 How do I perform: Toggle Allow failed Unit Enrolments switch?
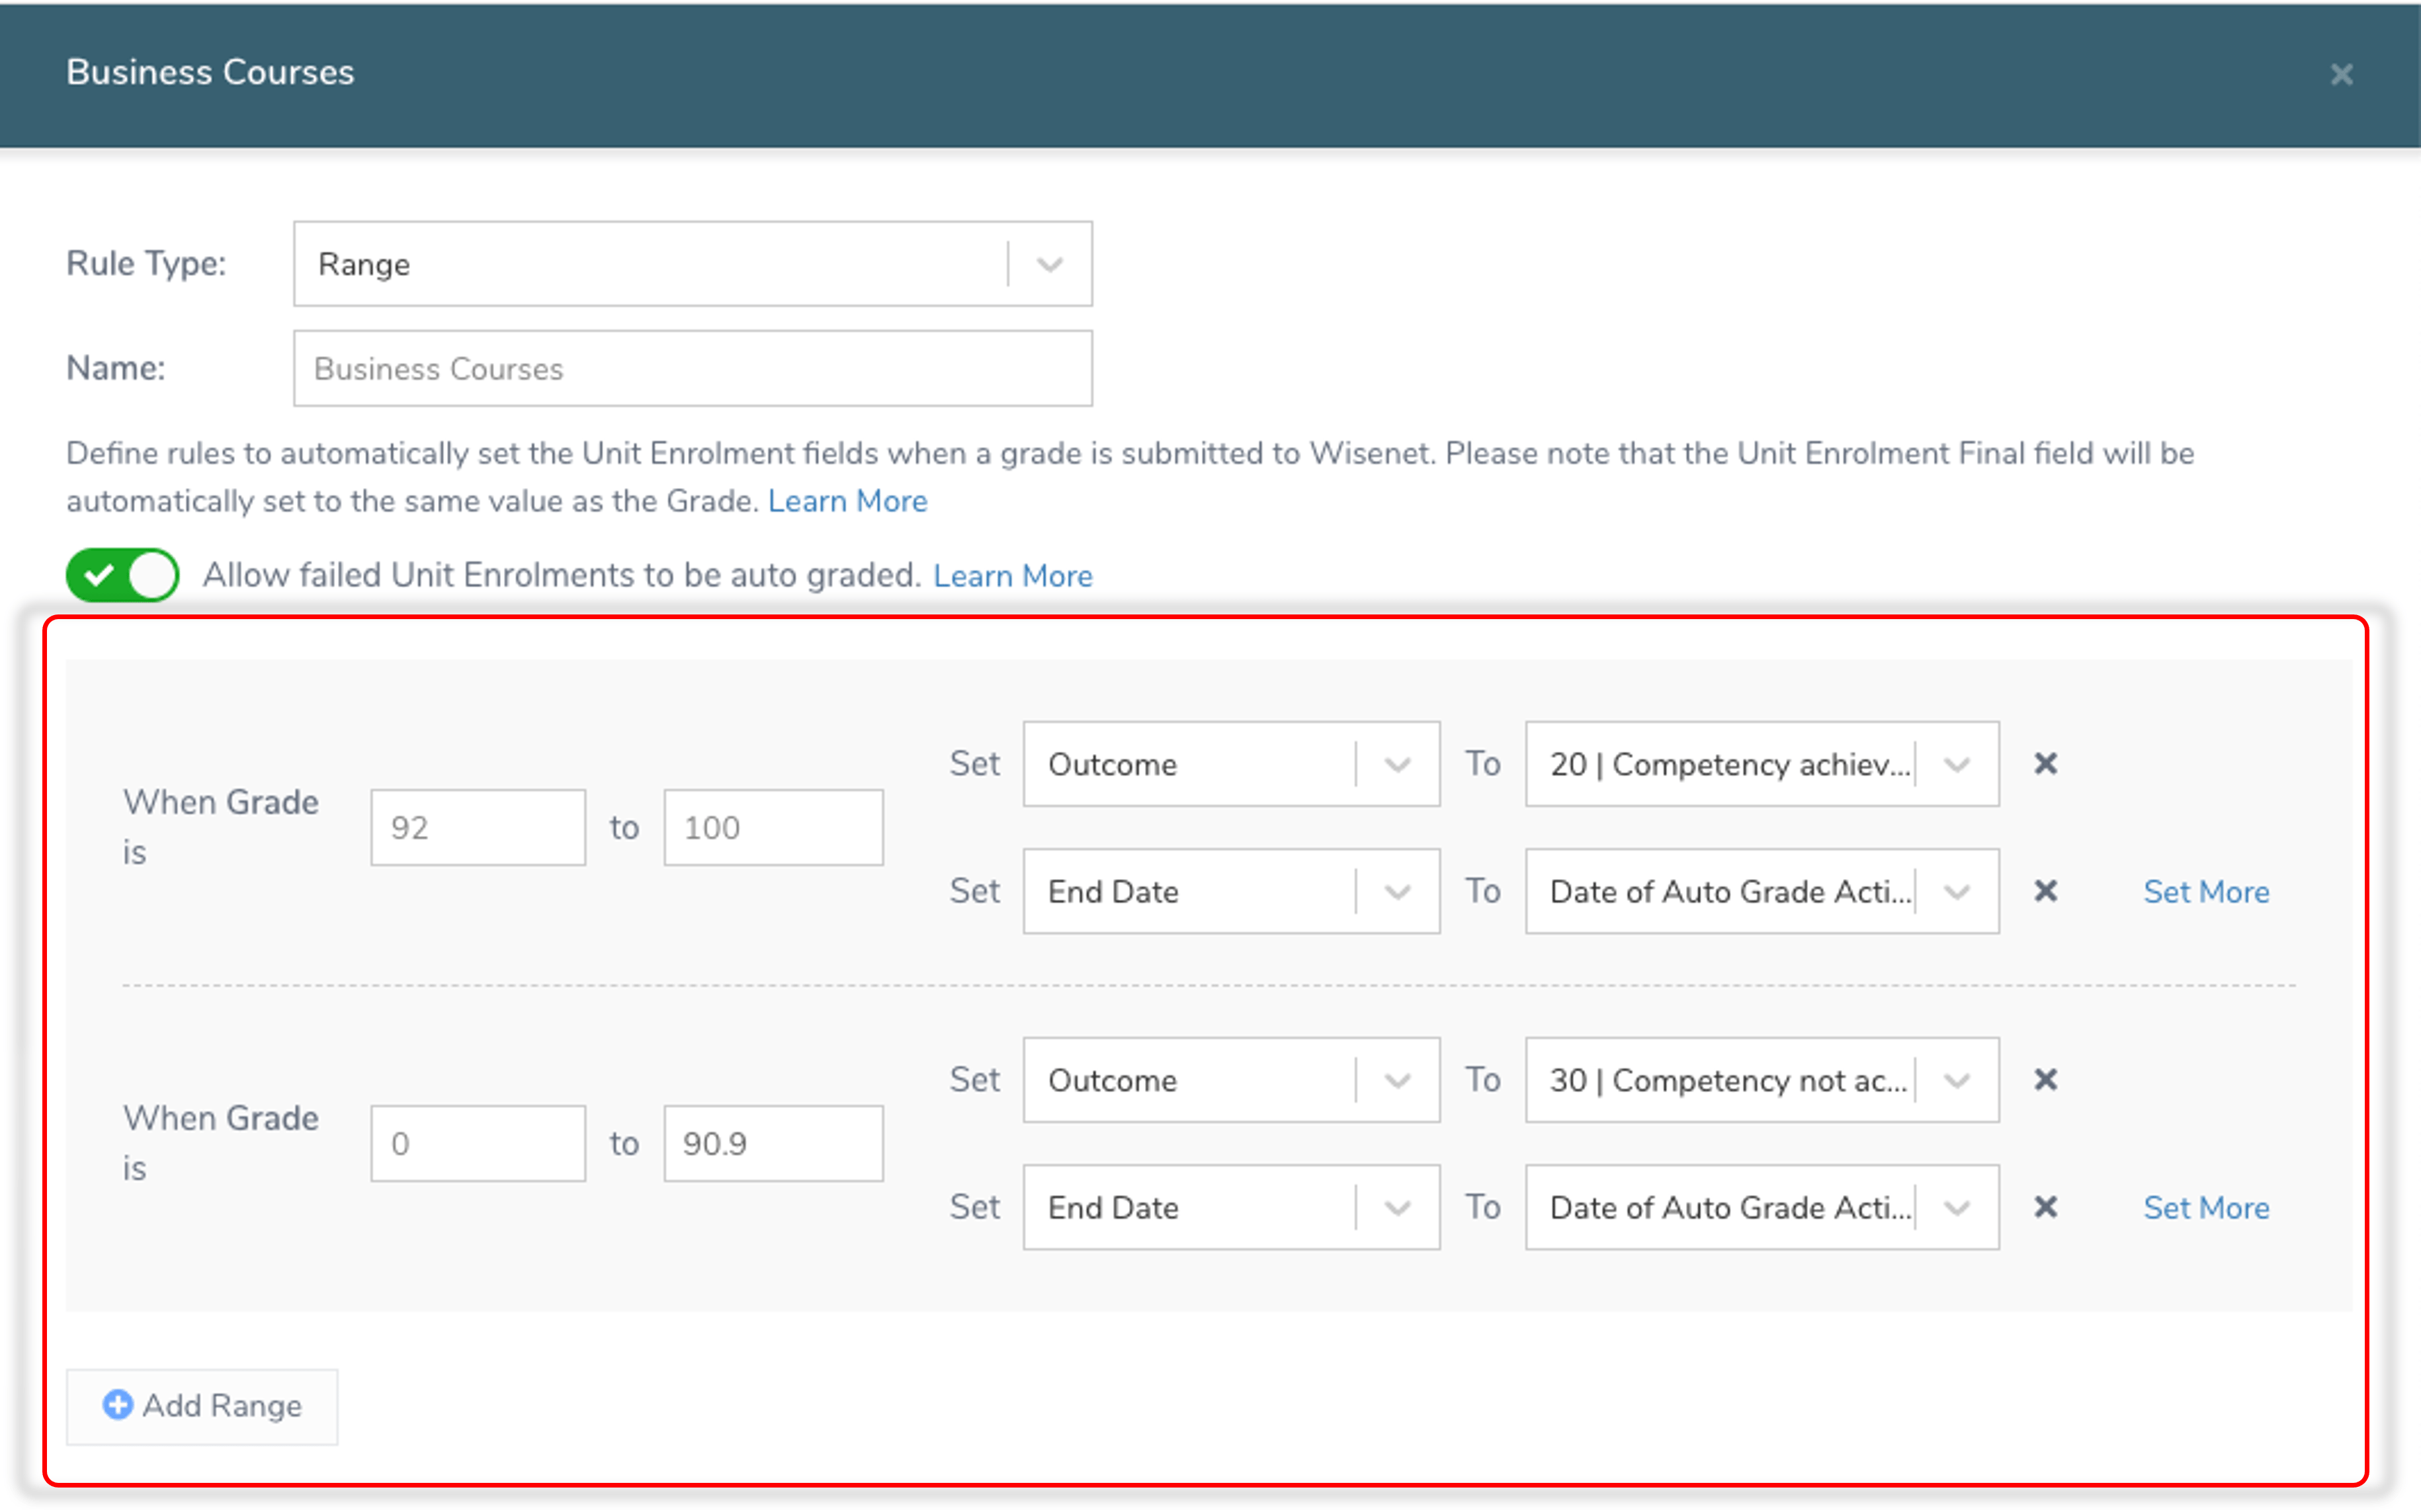(122, 575)
